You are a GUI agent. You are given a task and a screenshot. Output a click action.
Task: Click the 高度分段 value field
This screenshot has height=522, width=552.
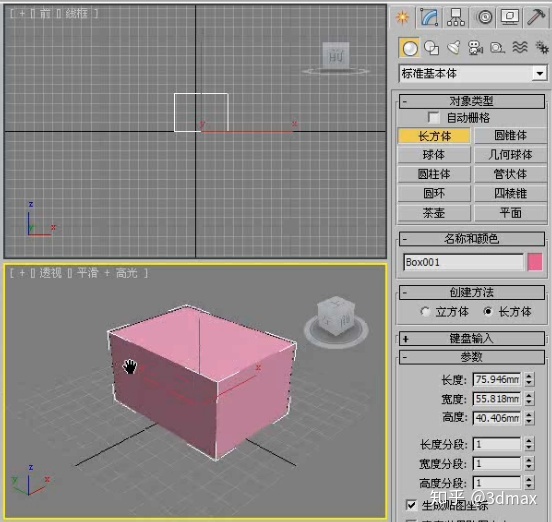[497, 483]
